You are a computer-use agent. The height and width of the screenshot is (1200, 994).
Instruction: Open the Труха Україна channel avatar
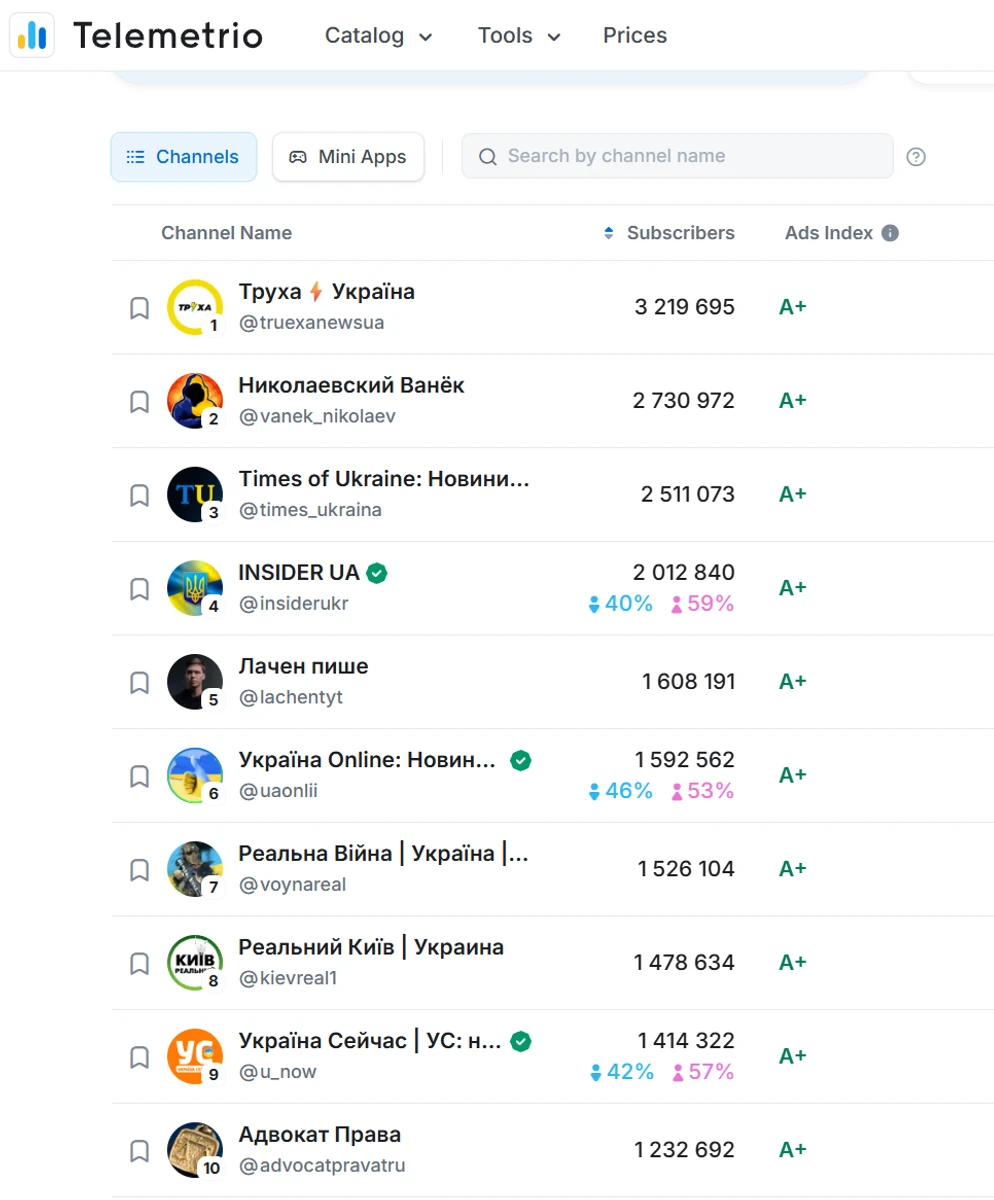194,307
